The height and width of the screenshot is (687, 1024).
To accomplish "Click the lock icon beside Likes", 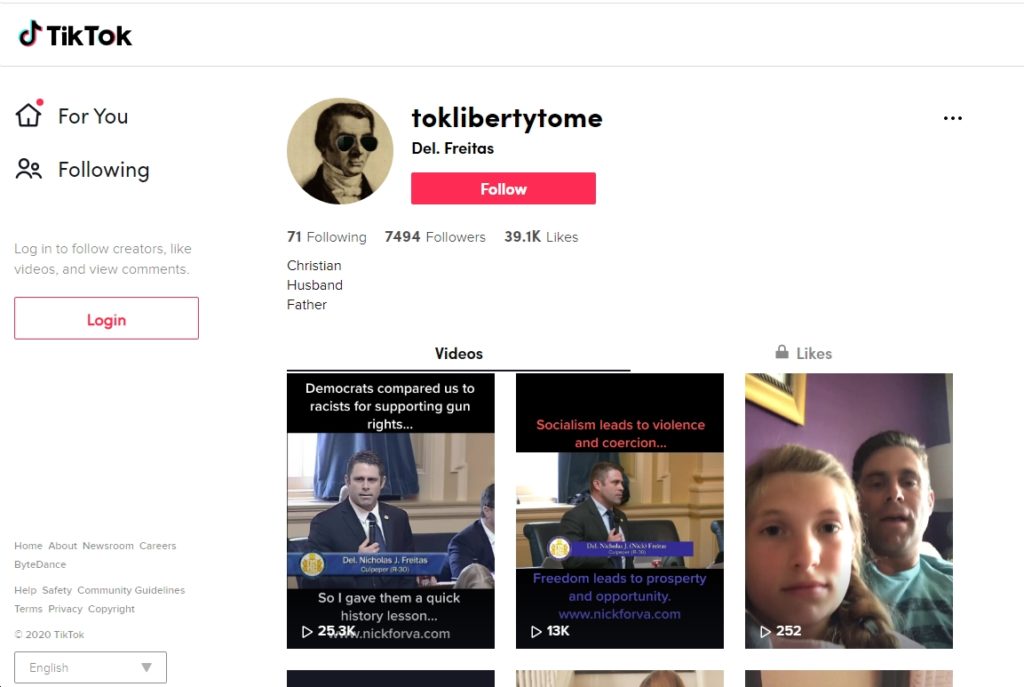I will pos(782,352).
